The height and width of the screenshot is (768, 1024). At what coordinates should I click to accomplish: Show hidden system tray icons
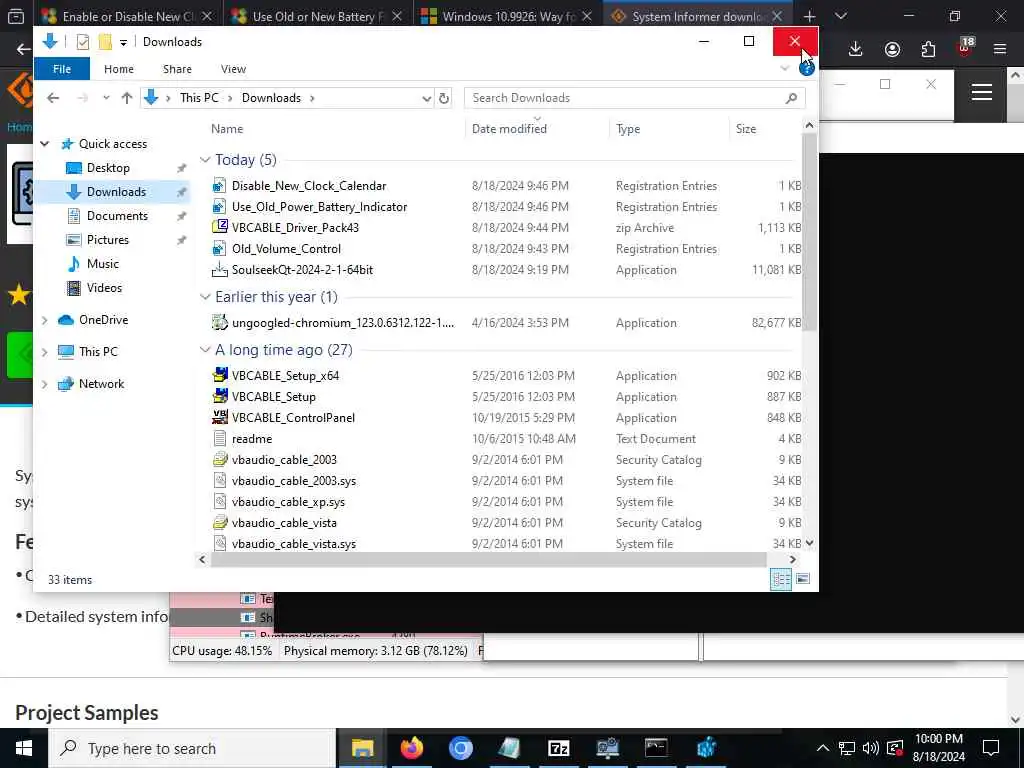pos(823,748)
